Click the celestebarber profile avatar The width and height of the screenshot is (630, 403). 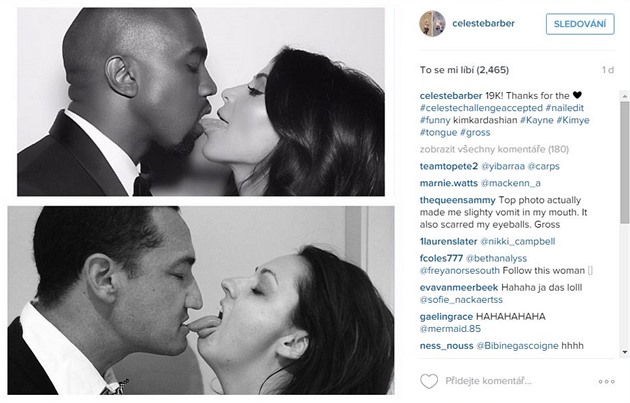click(x=432, y=24)
